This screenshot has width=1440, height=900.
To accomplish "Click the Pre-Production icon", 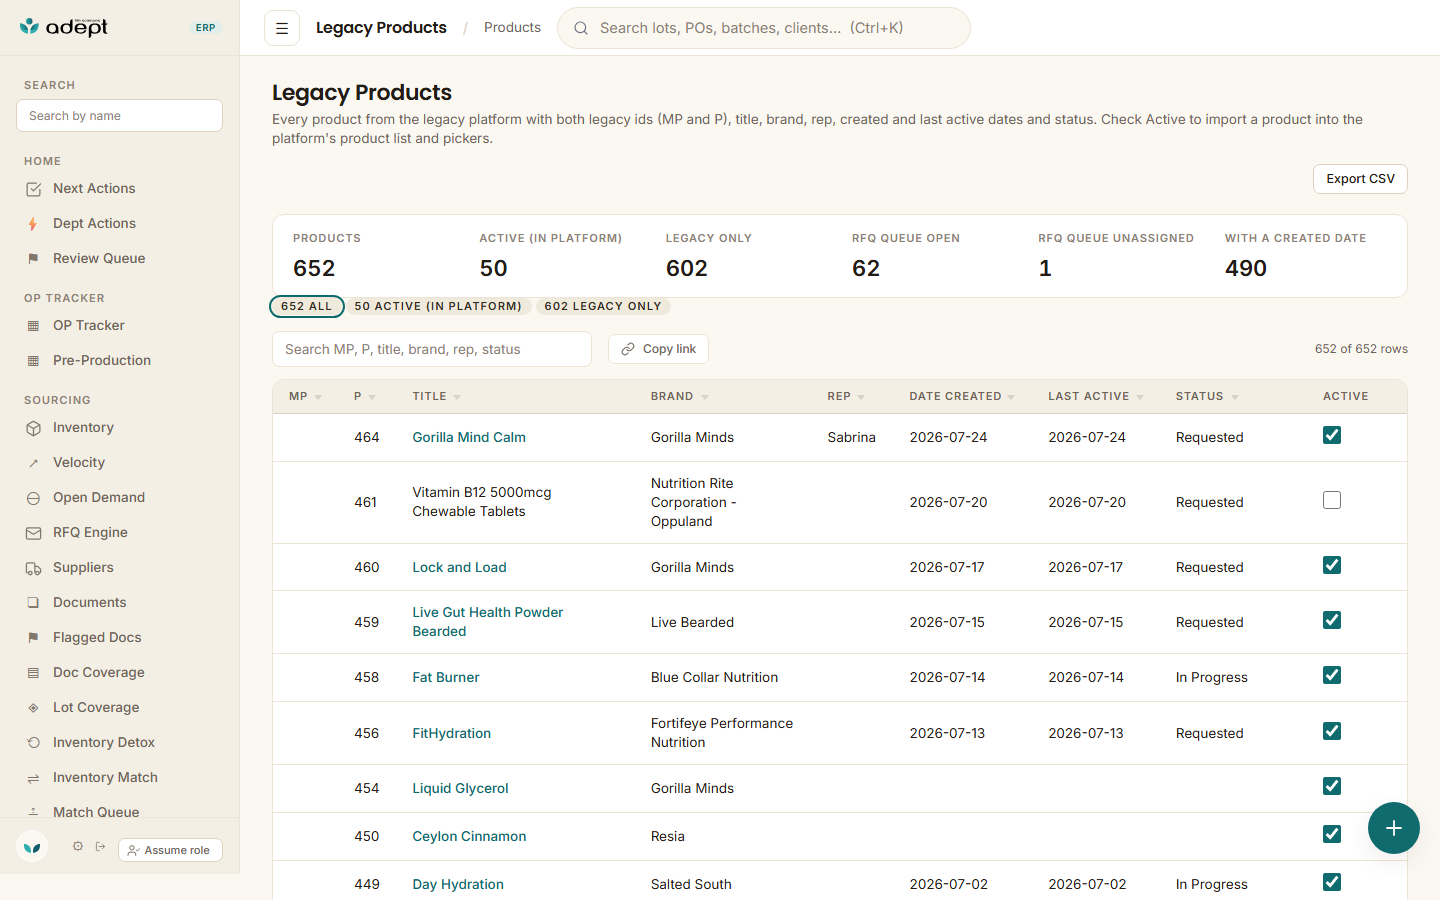I will pyautogui.click(x=34, y=361).
